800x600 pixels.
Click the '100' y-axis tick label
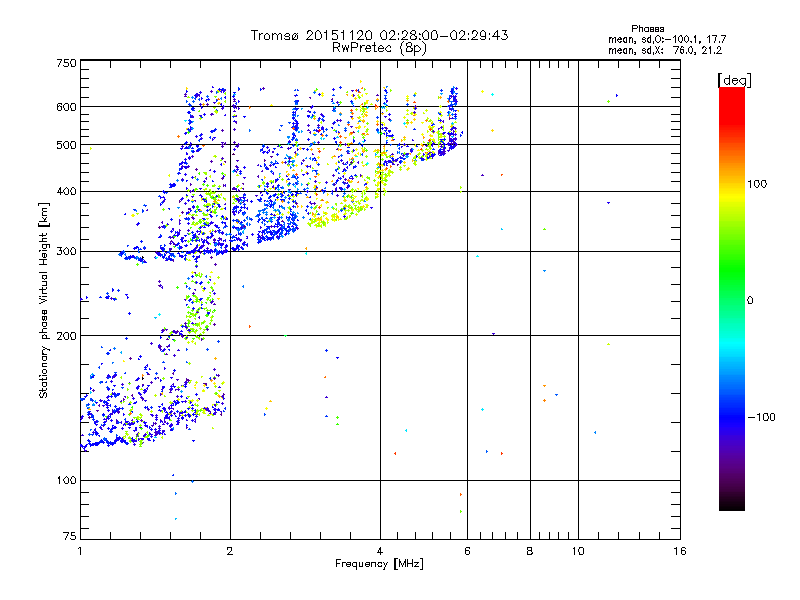[66, 481]
